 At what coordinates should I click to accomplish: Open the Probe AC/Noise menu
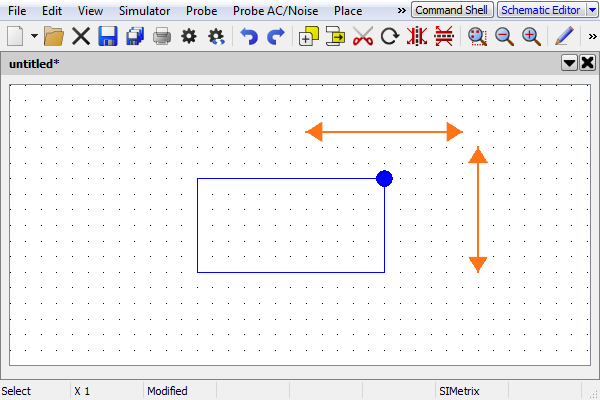(x=276, y=10)
